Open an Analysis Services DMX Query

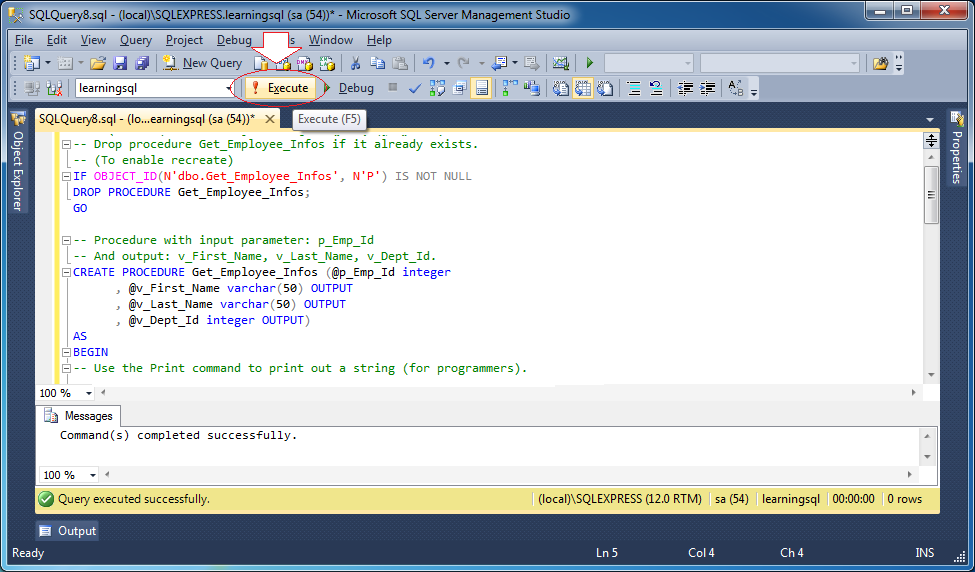[305, 63]
